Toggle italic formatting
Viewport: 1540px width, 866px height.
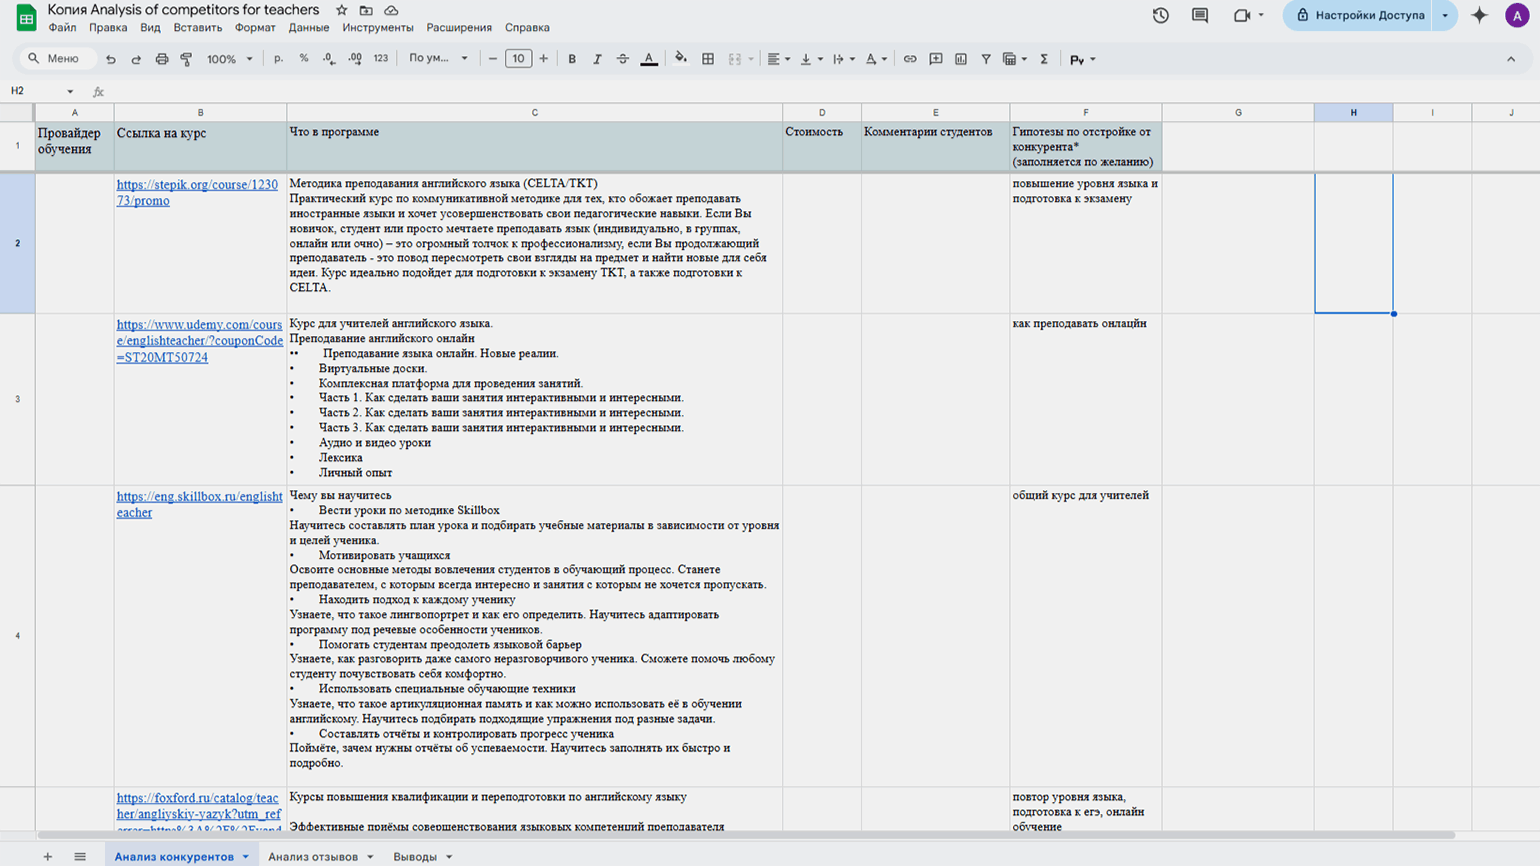click(597, 59)
